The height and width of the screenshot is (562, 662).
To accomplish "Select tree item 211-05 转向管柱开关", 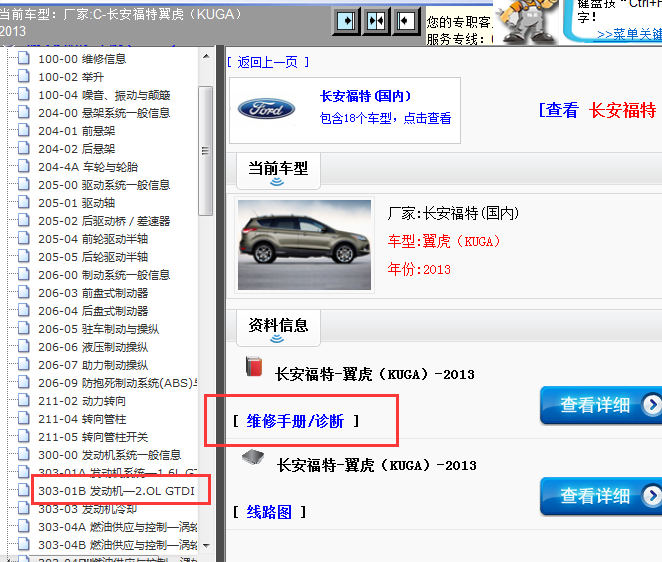I will click(x=93, y=437).
